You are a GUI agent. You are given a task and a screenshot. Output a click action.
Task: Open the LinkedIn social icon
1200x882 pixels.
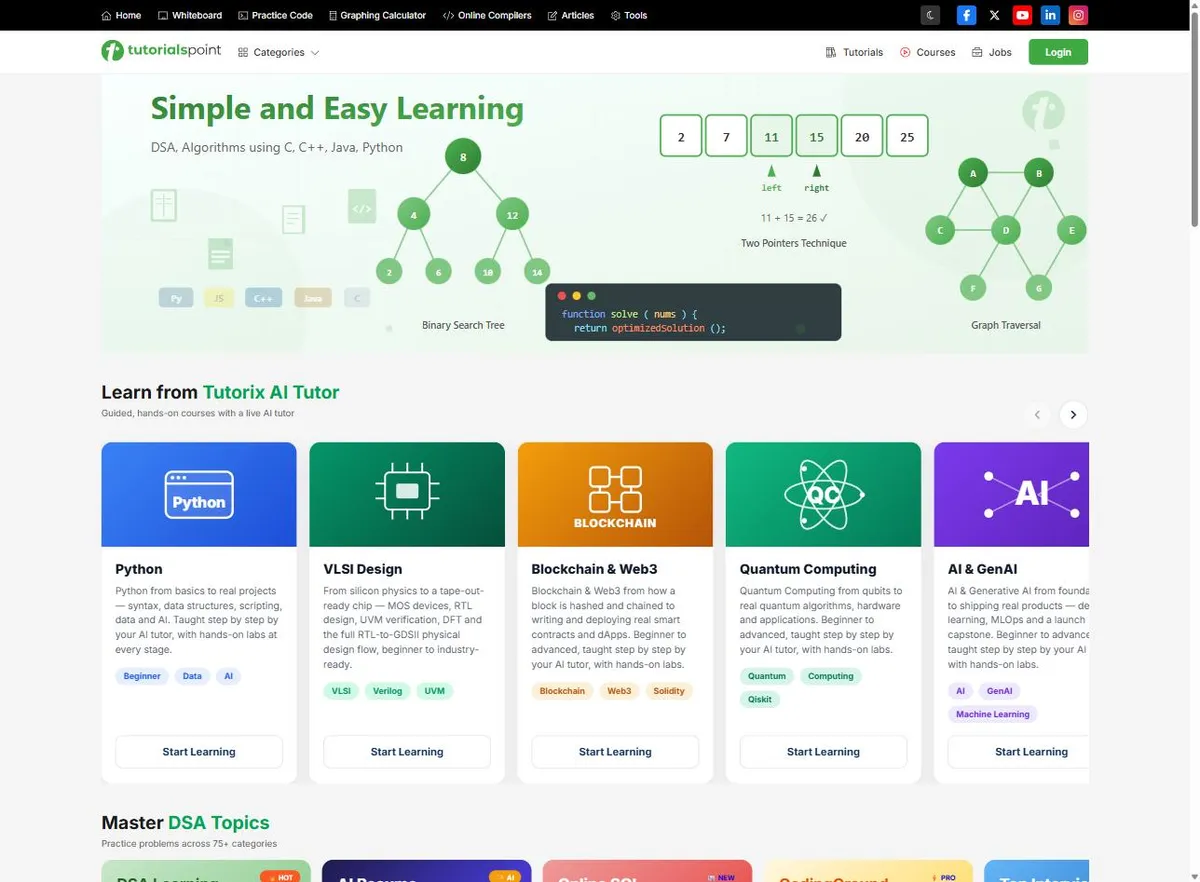point(1050,15)
